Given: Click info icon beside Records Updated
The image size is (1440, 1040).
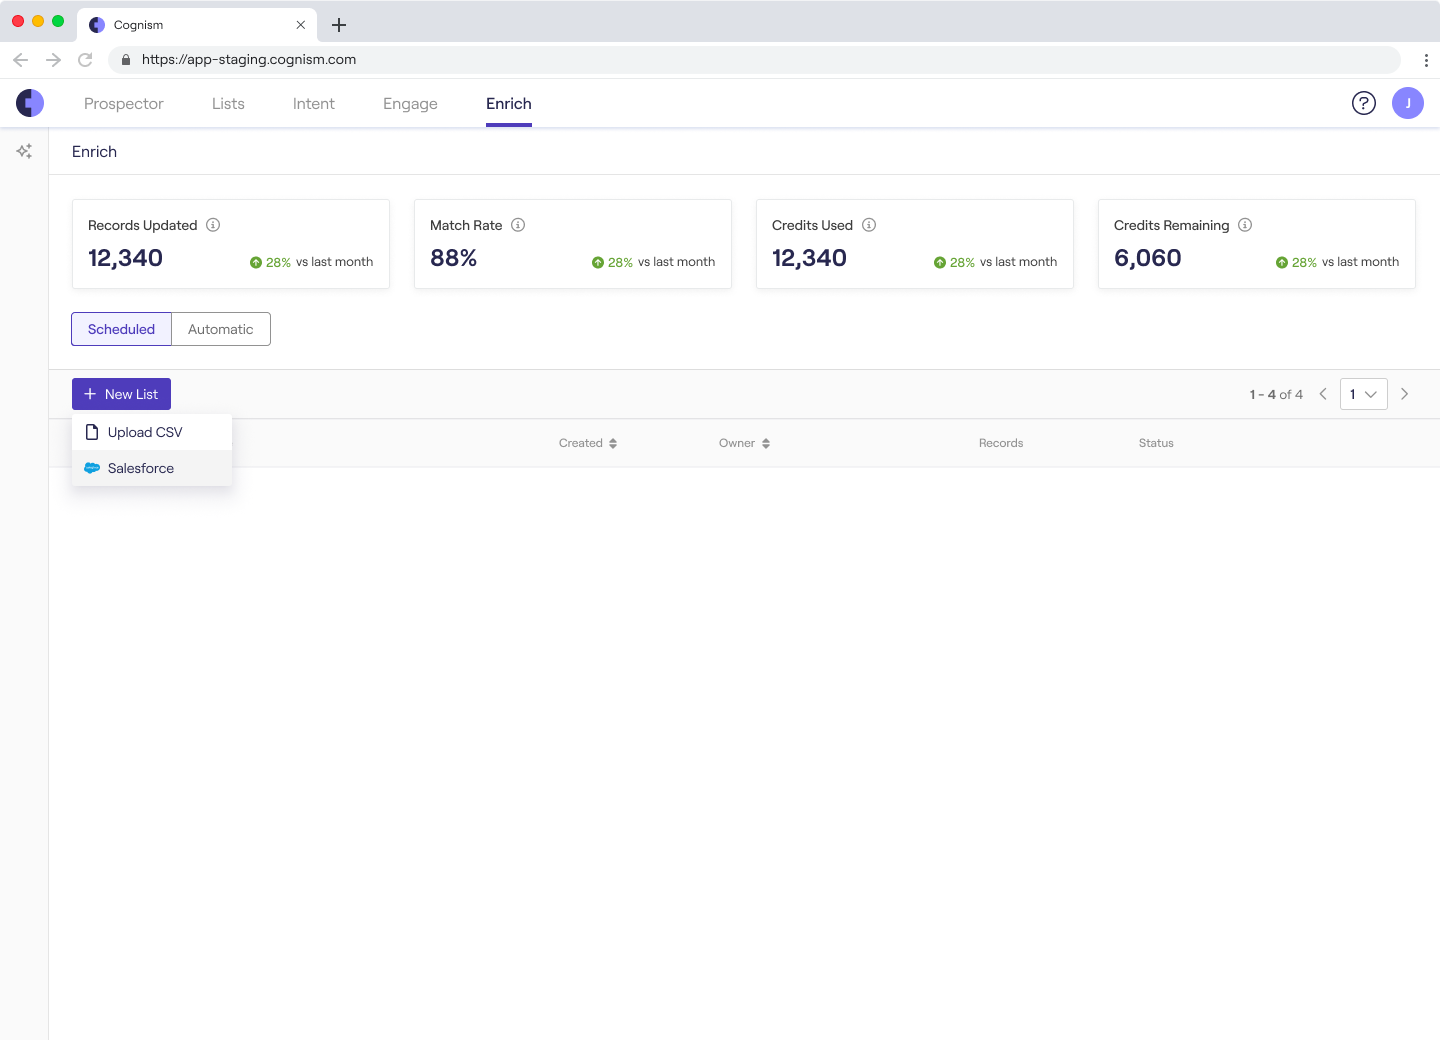Looking at the screenshot, I should 213,225.
